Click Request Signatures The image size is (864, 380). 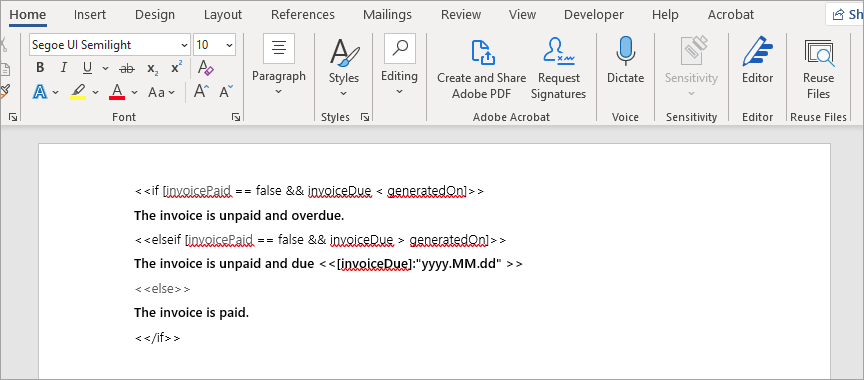point(558,68)
